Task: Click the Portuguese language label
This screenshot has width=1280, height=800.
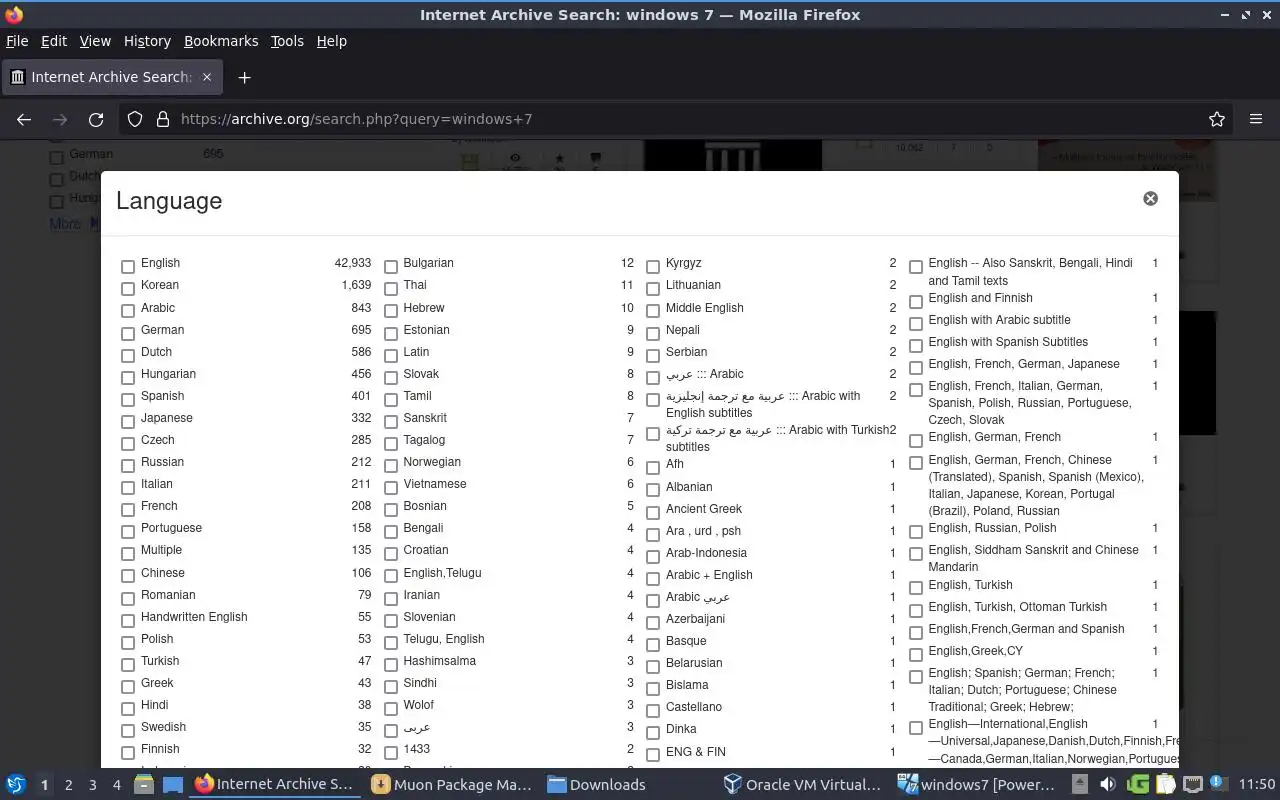Action: tap(171, 528)
